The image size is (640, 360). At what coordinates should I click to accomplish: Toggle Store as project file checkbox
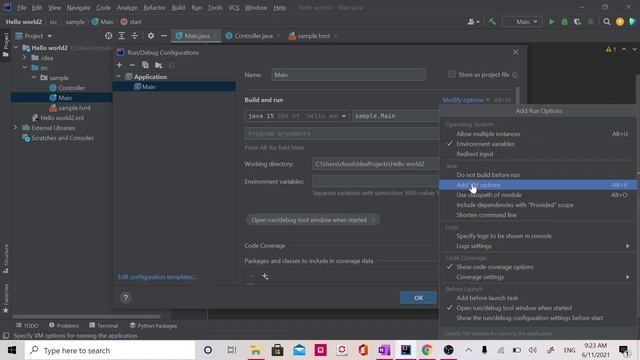tap(451, 74)
